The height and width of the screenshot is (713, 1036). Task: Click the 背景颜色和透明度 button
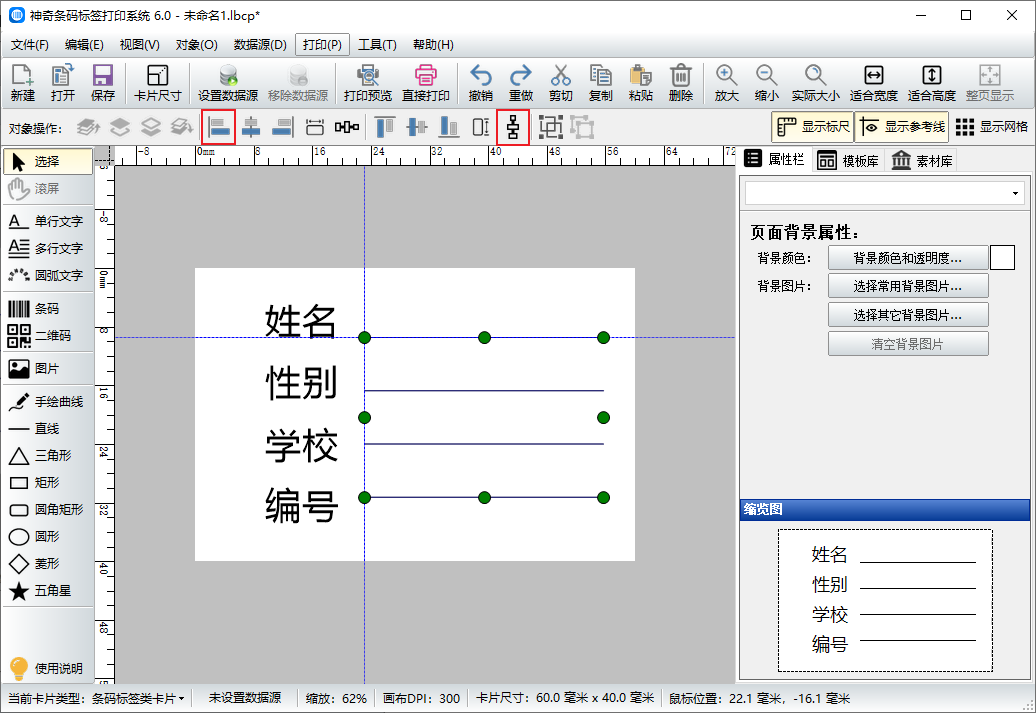coord(907,258)
